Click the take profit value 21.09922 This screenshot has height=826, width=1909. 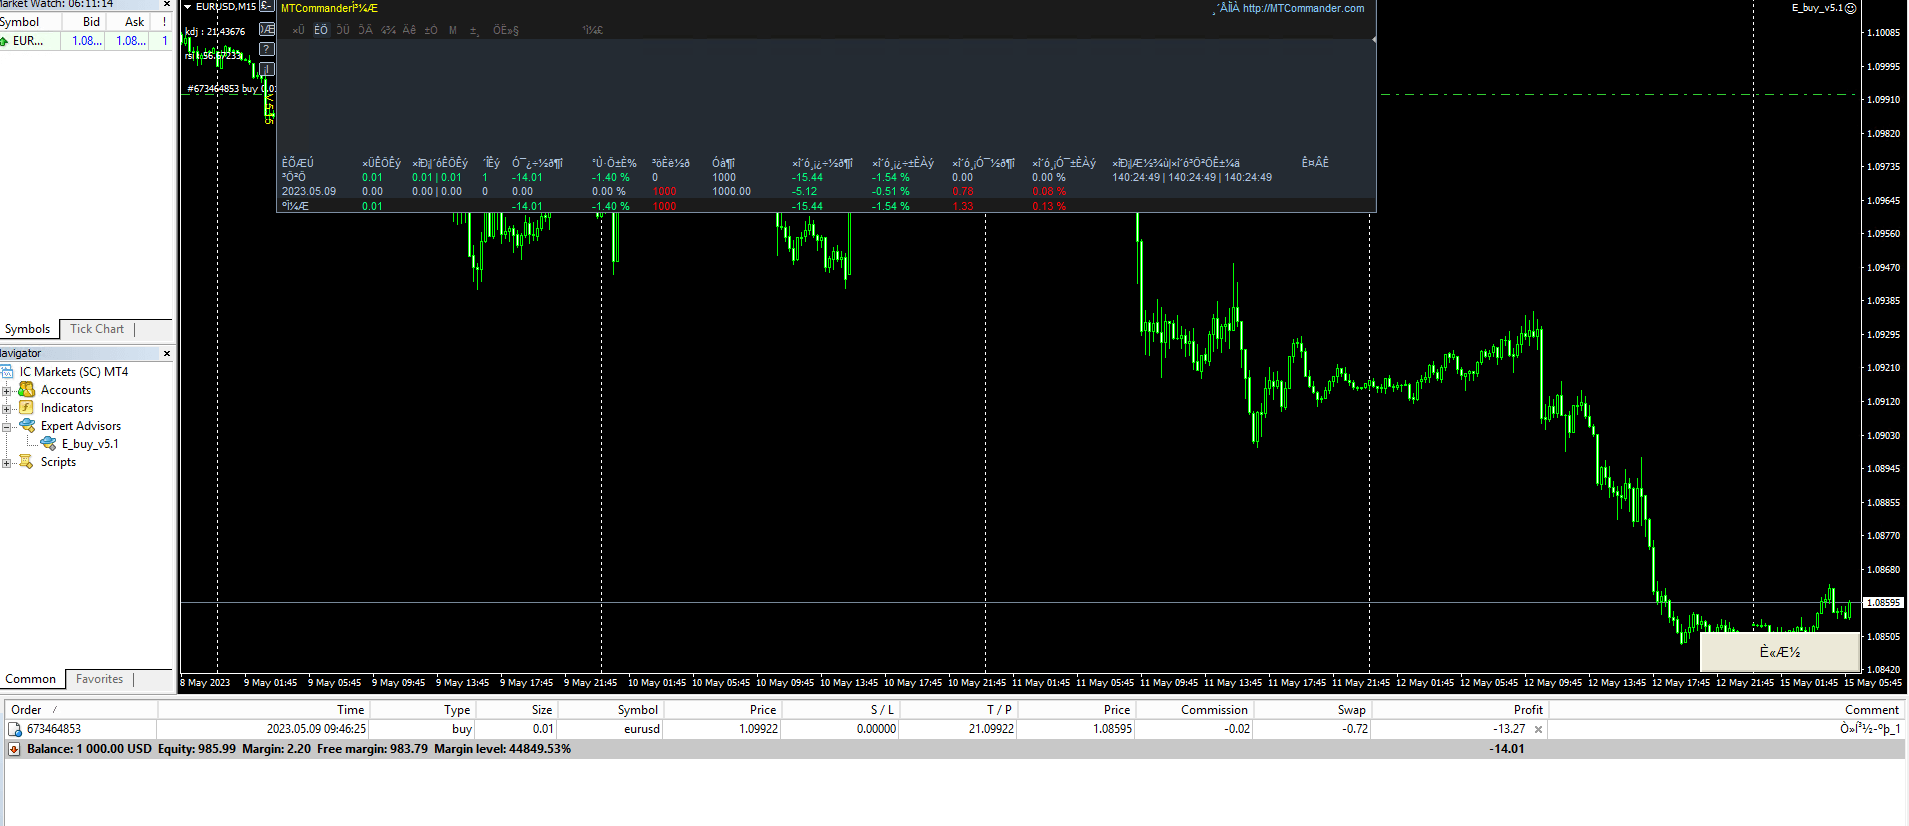[990, 729]
